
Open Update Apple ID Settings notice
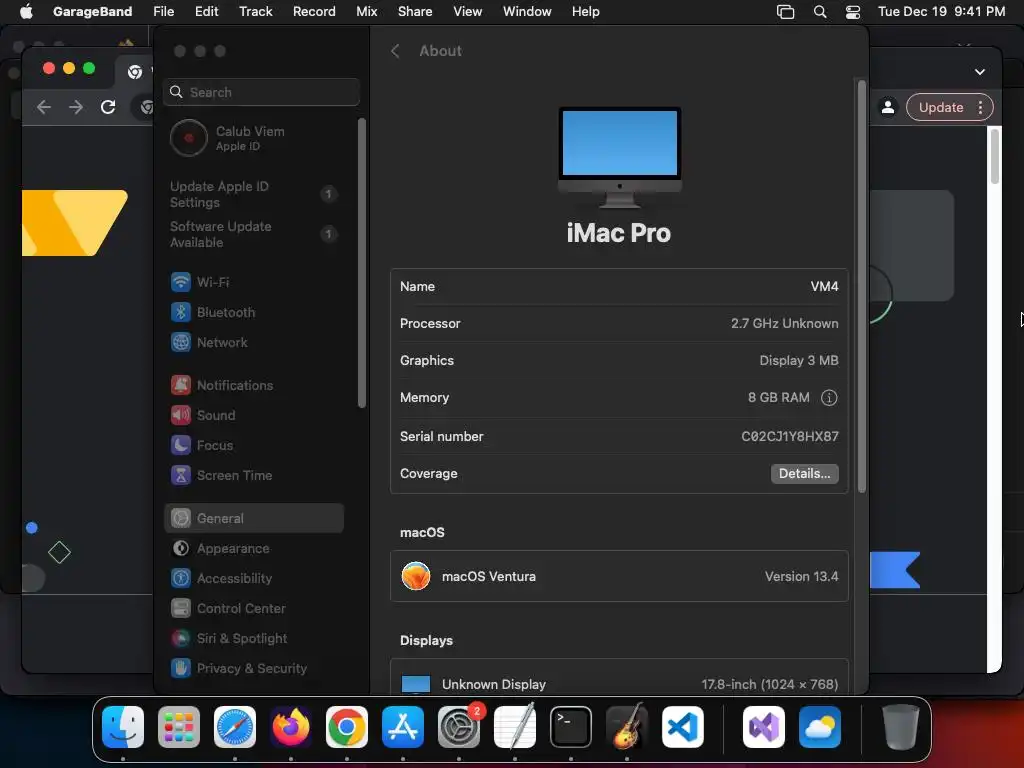[253, 194]
